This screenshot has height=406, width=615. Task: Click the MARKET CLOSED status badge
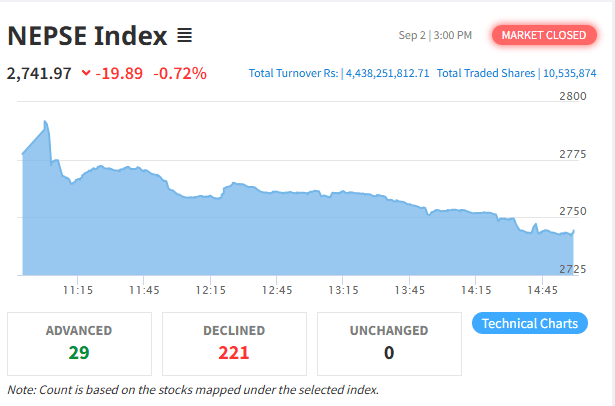click(x=543, y=36)
